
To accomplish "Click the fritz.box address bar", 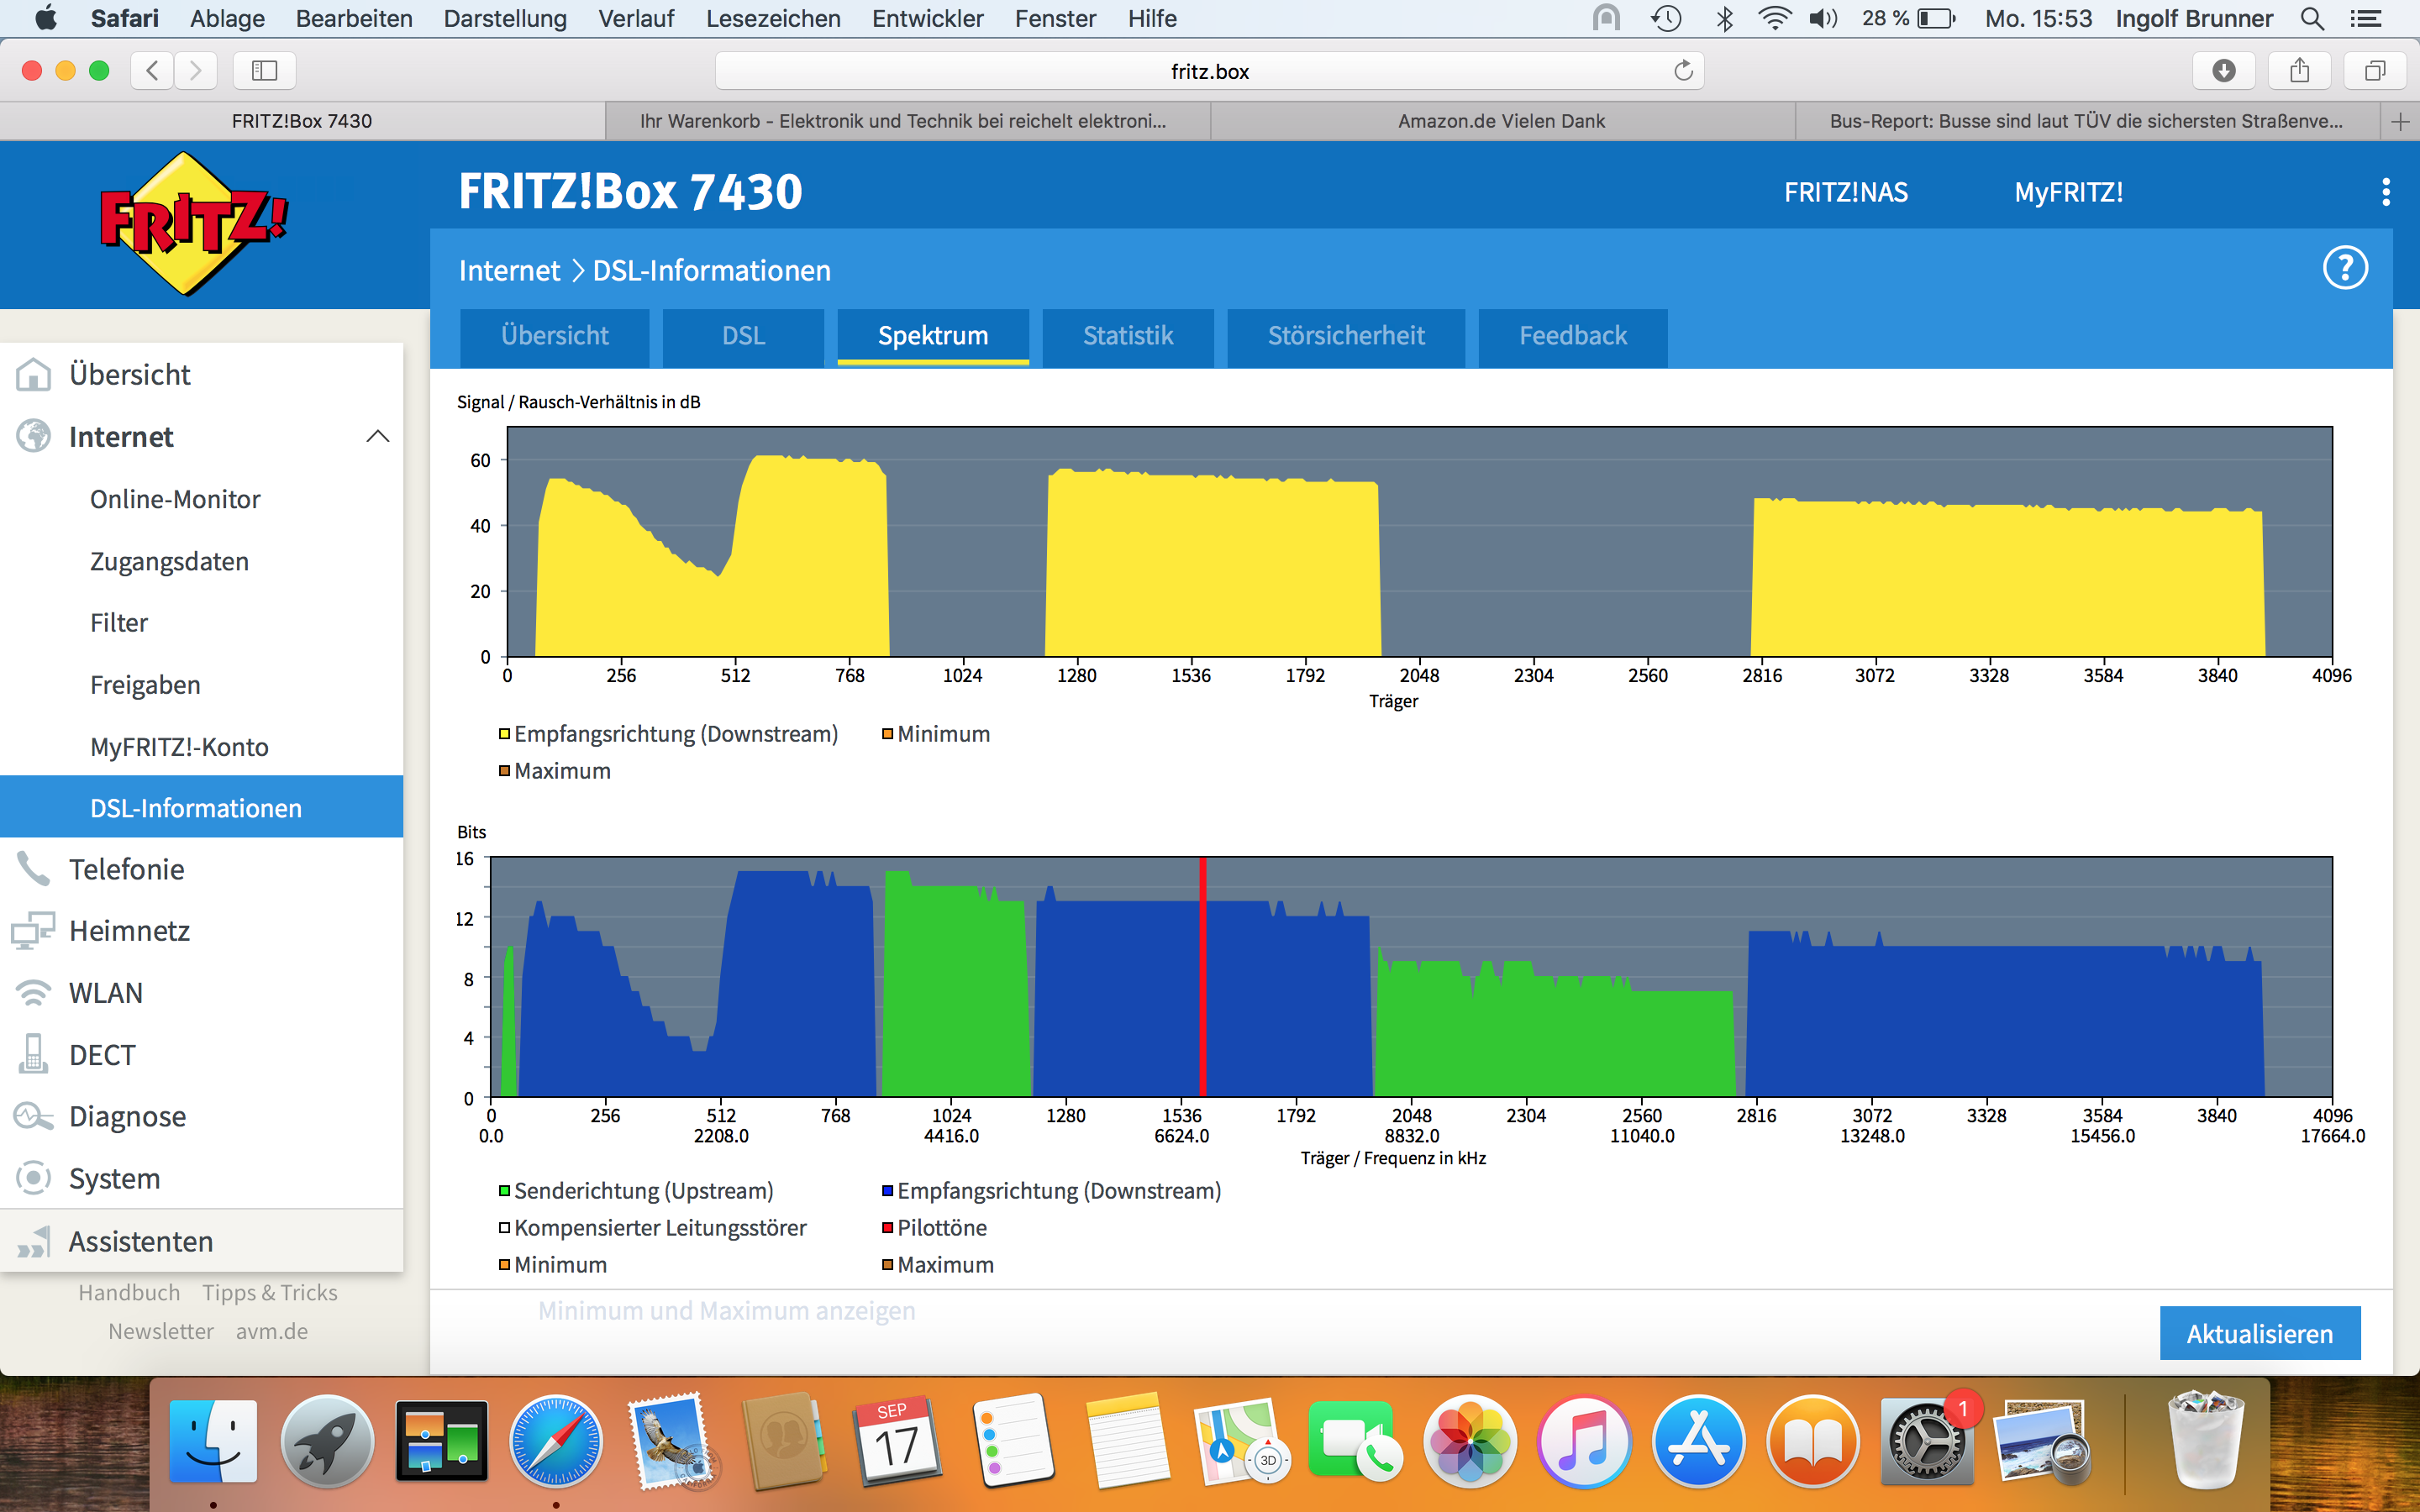I will pyautogui.click(x=1208, y=71).
